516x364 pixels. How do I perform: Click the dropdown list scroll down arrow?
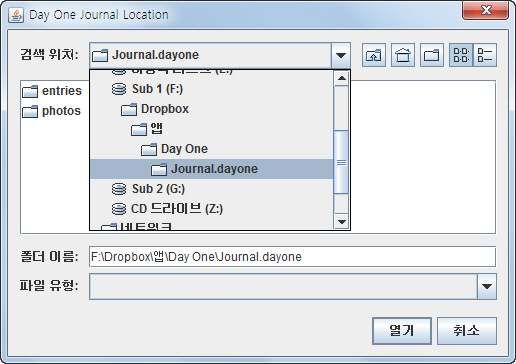[x=341, y=222]
